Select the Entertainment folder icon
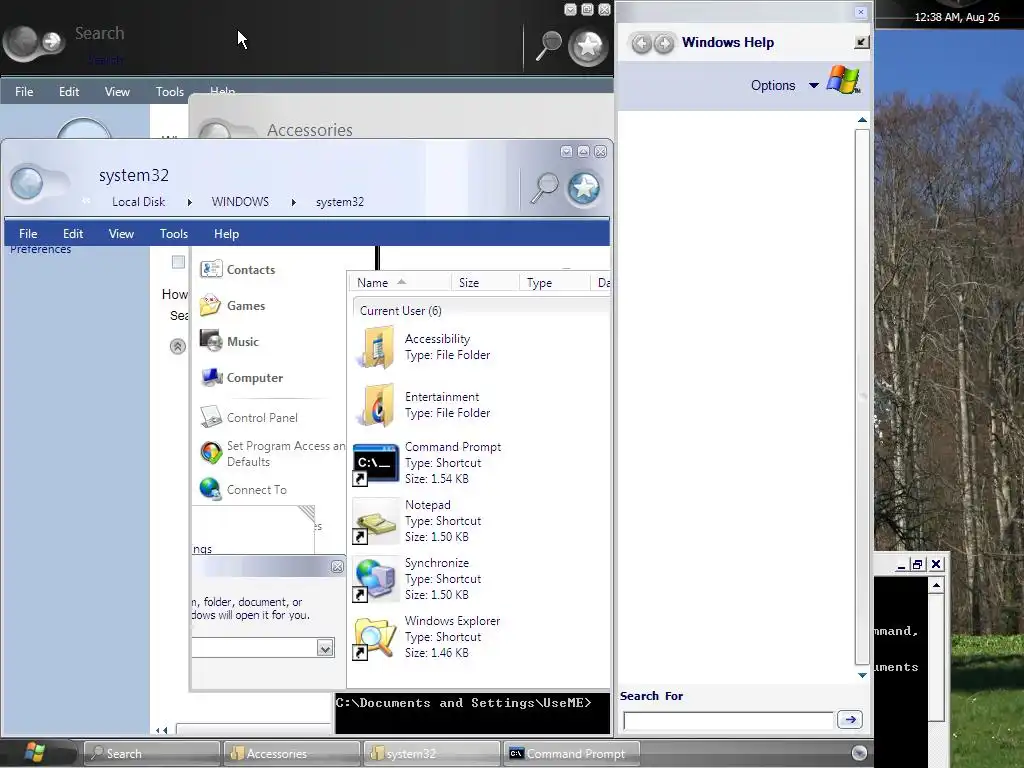The width and height of the screenshot is (1024, 768). (376, 405)
